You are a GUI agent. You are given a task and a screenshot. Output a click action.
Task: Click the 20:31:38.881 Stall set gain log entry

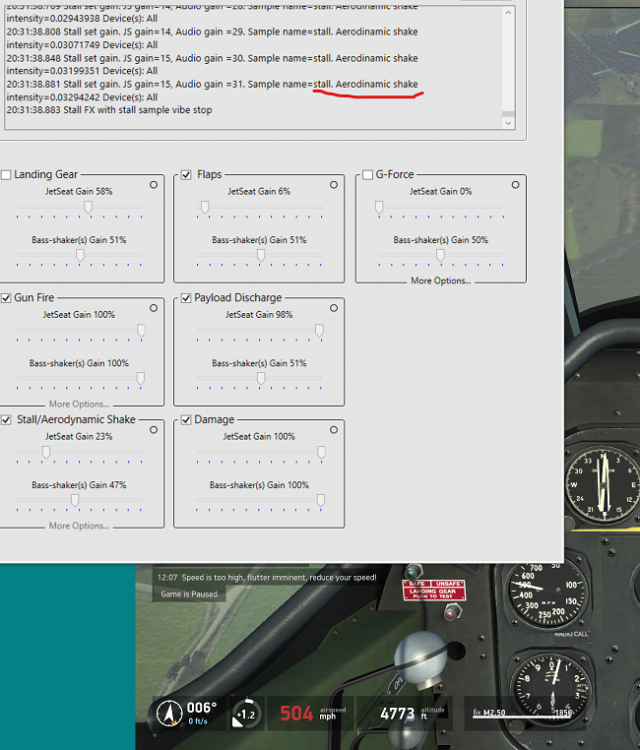(212, 90)
